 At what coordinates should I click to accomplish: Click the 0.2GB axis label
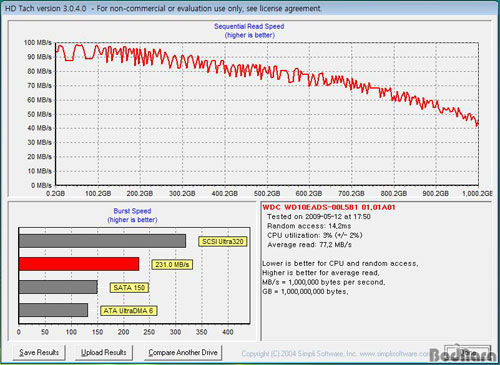point(55,194)
